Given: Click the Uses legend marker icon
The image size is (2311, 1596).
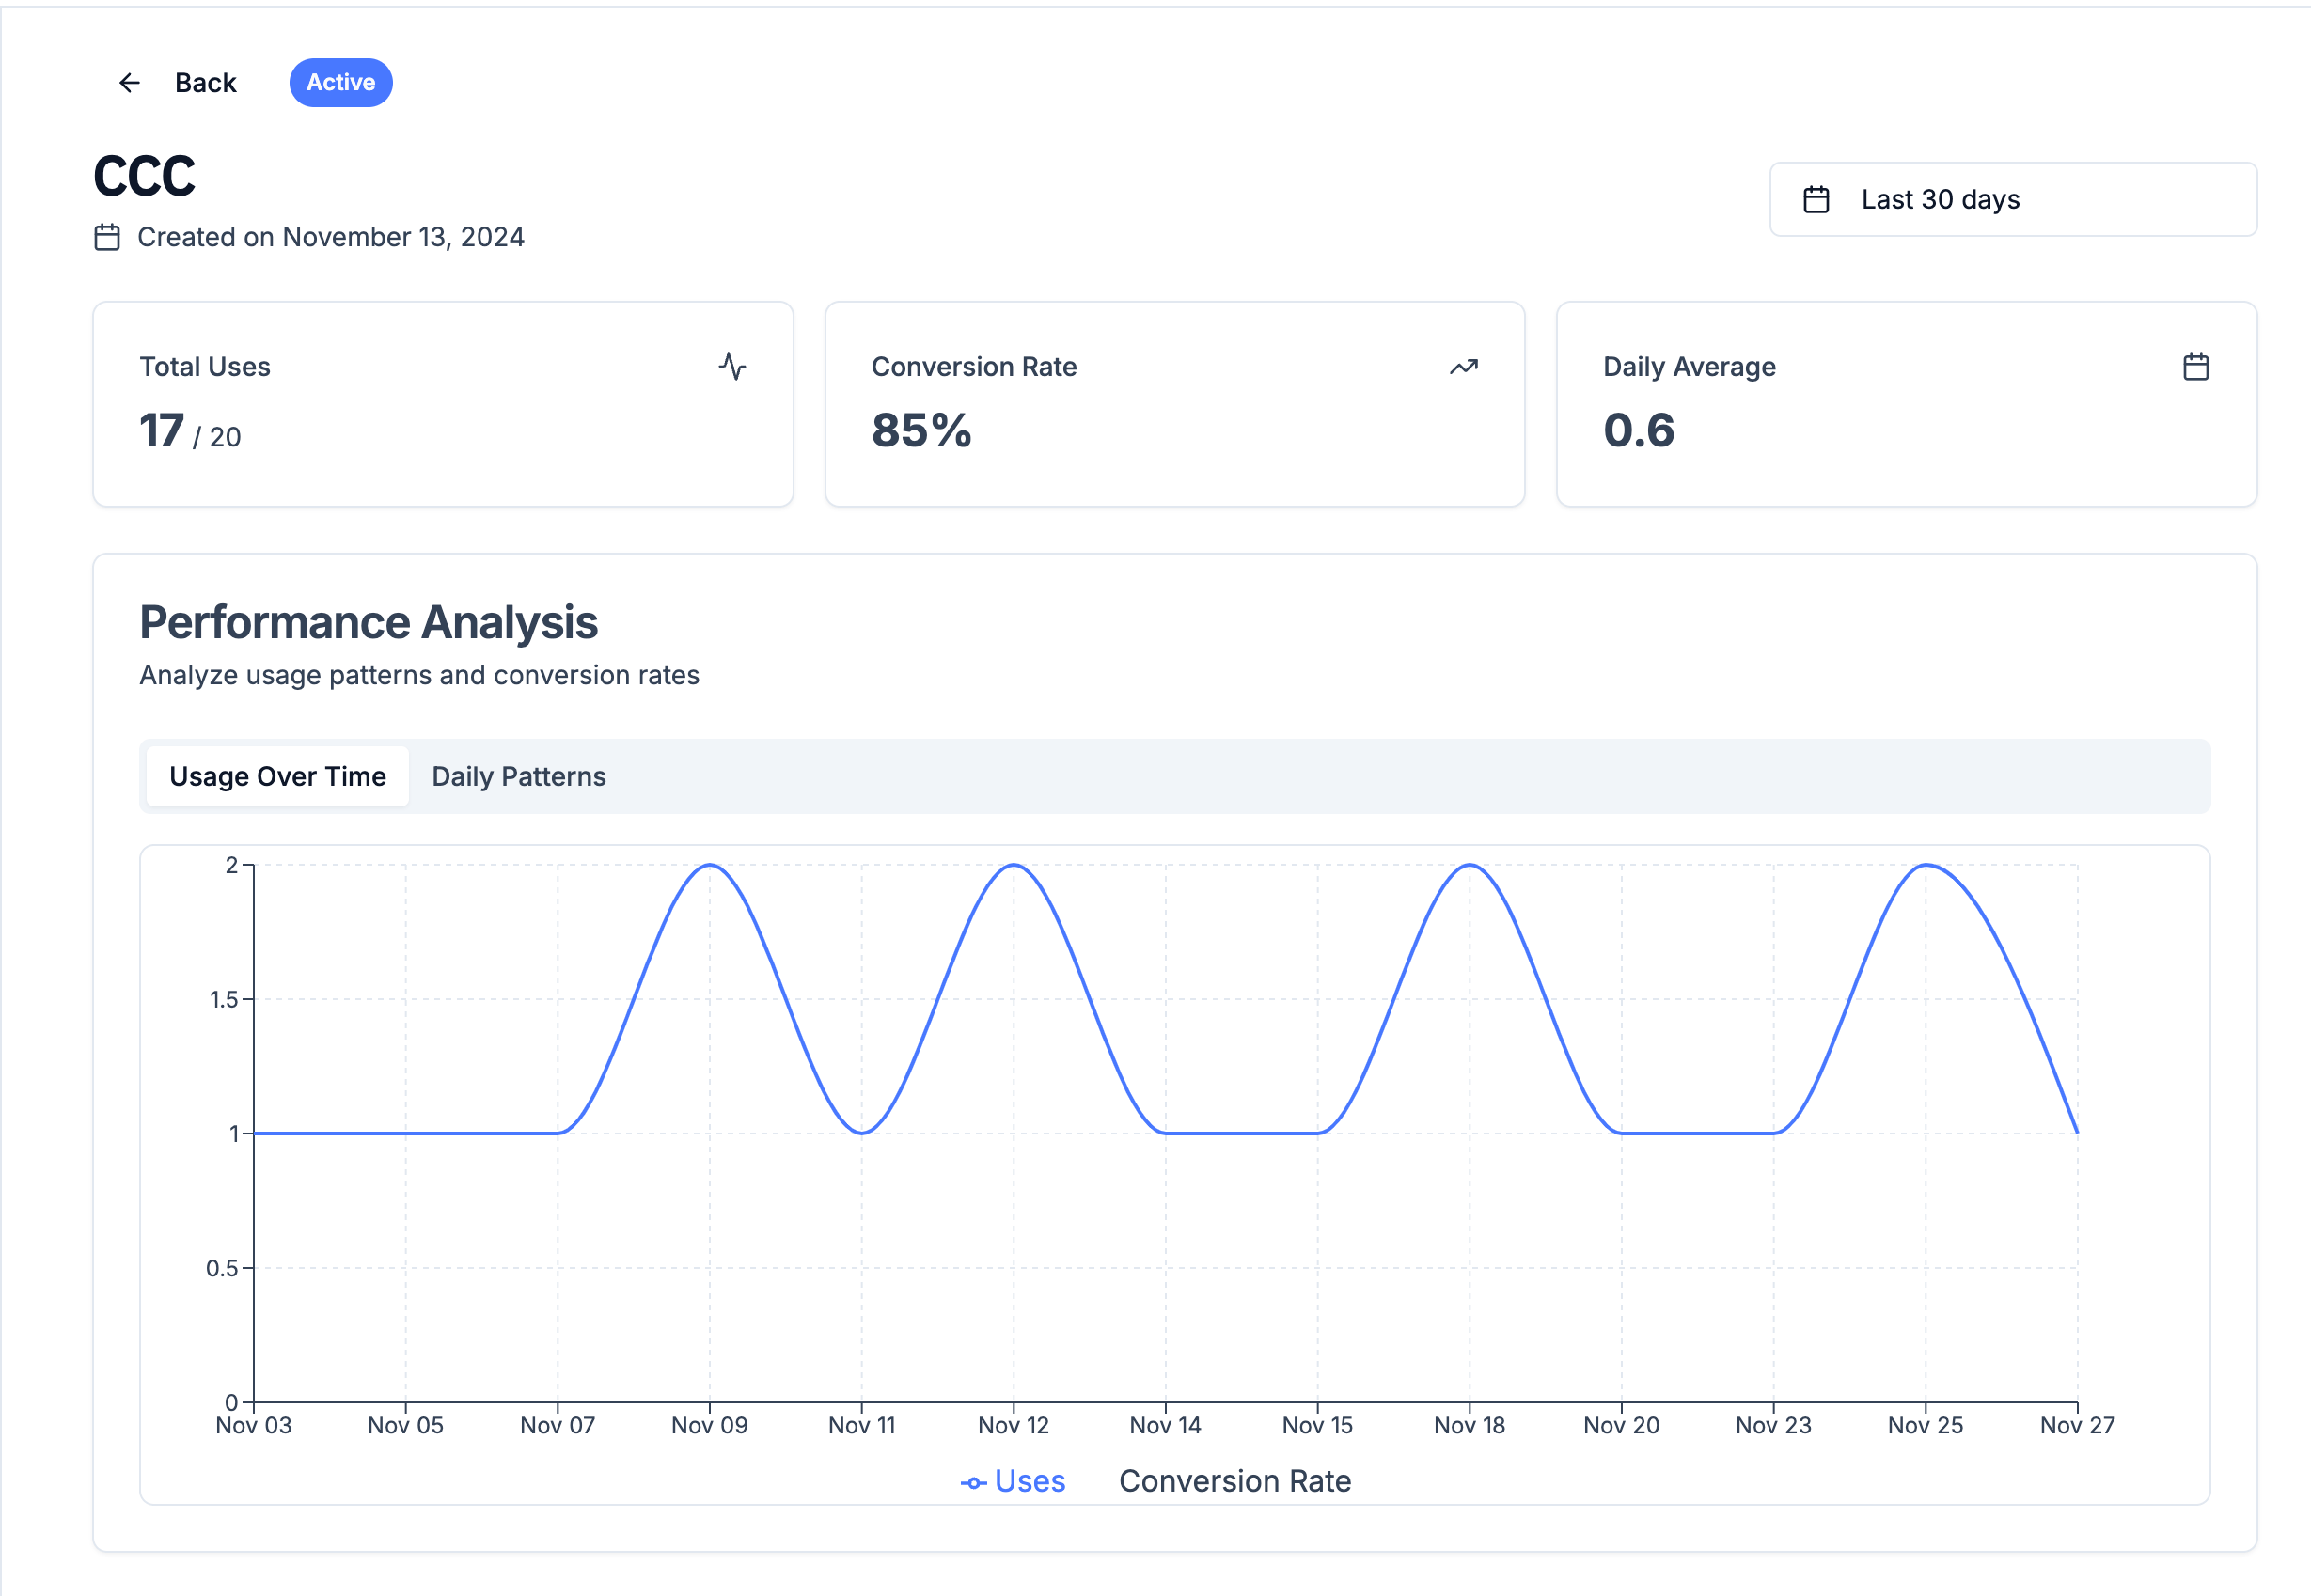Looking at the screenshot, I should tap(972, 1481).
